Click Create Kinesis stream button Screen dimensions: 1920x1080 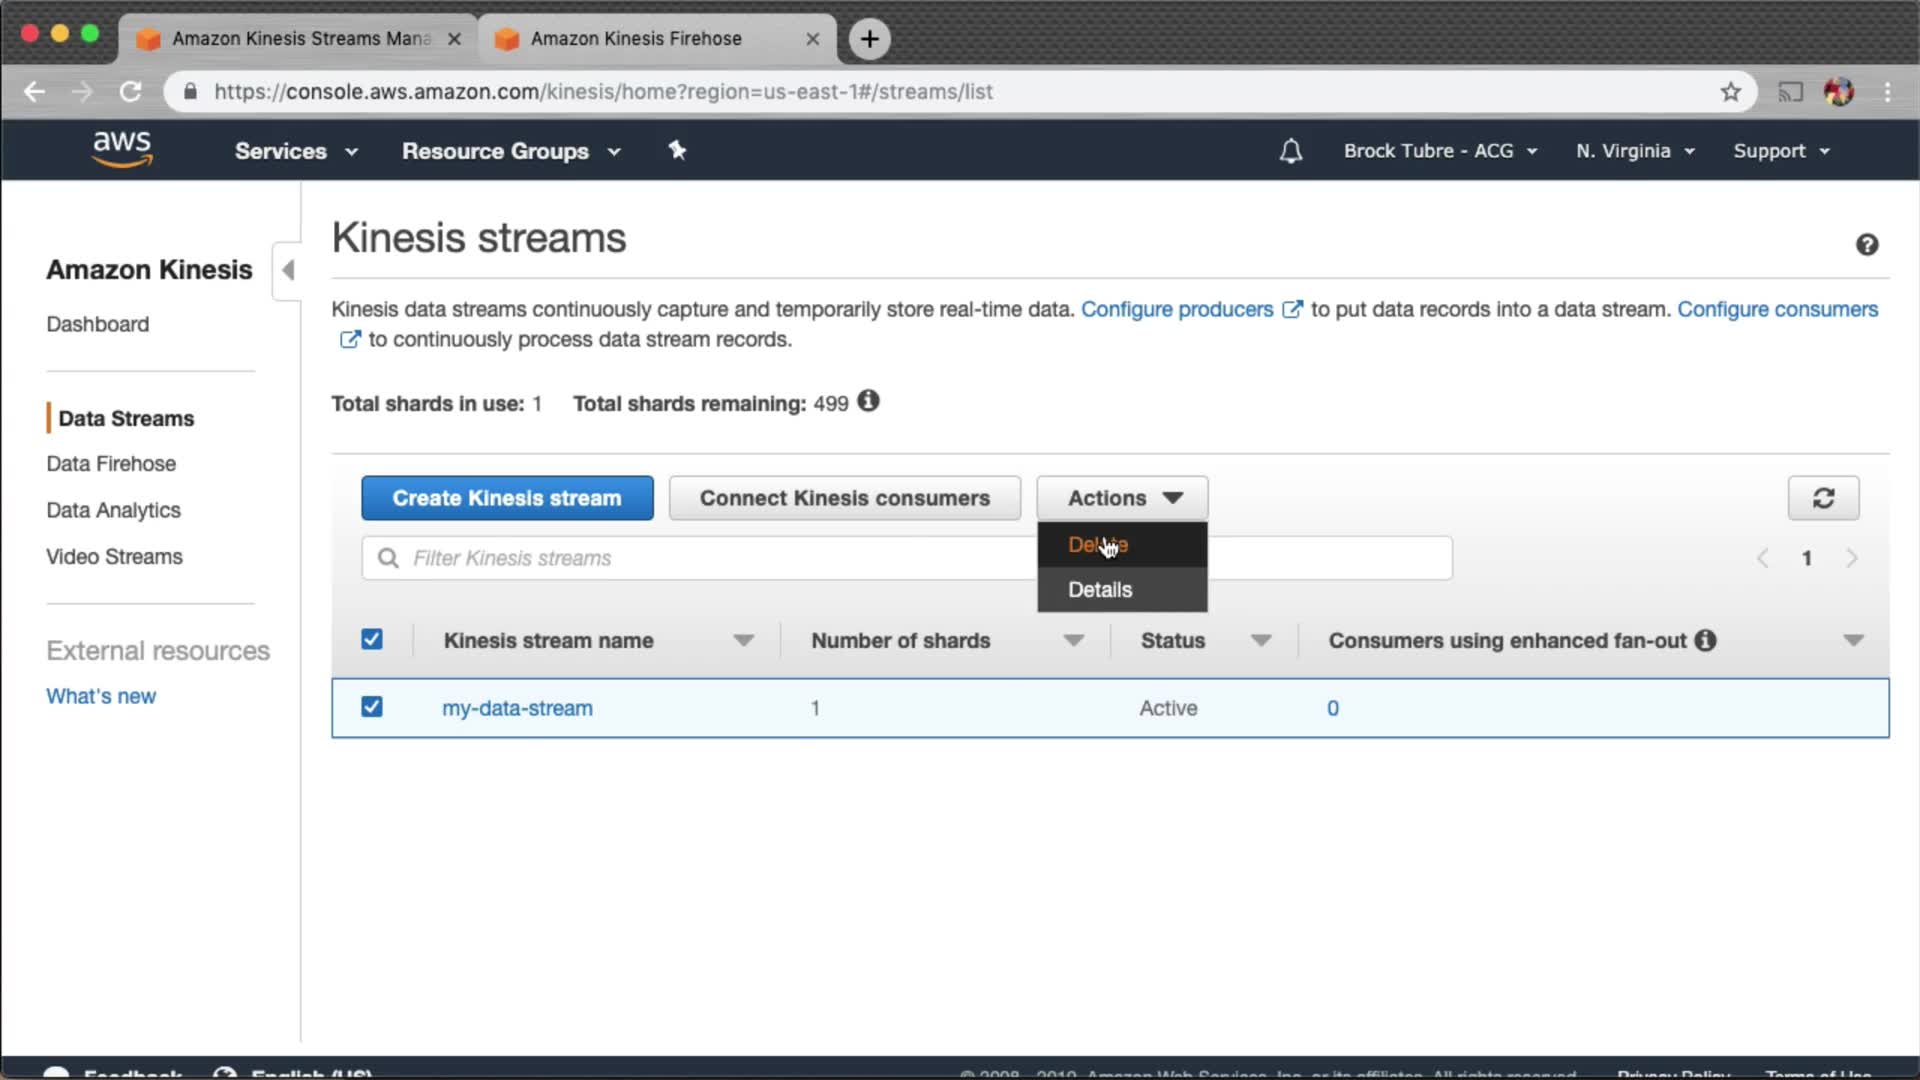click(x=507, y=498)
